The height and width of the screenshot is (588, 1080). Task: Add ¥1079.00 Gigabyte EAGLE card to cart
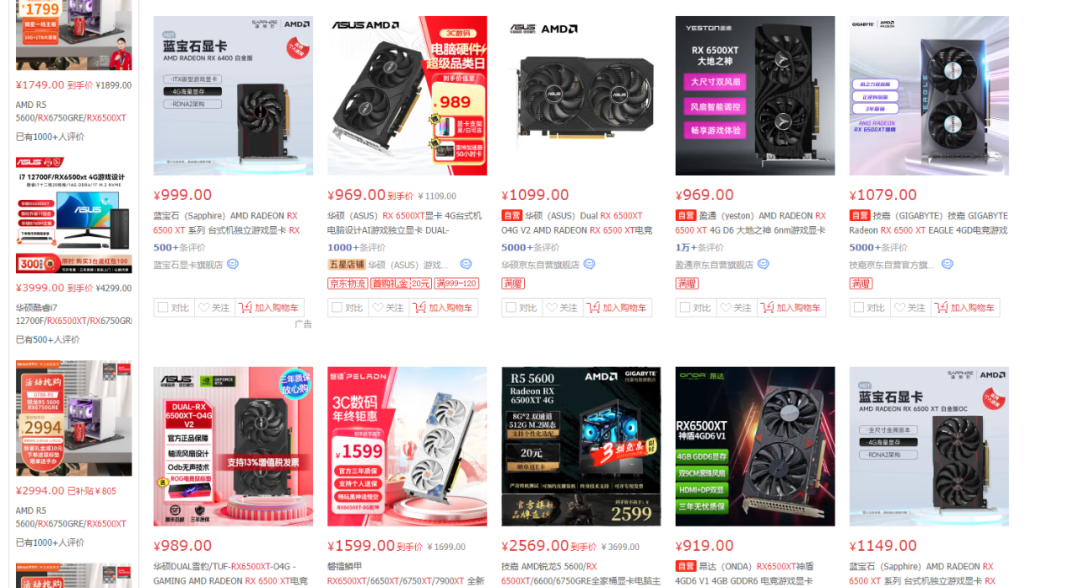tap(965, 308)
